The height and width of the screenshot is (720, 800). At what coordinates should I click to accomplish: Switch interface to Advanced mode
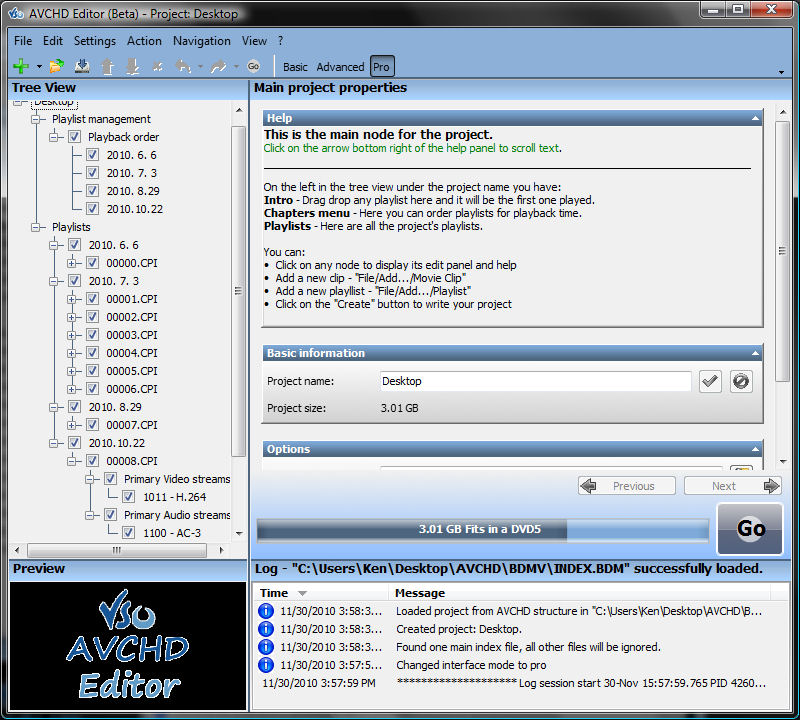[340, 67]
